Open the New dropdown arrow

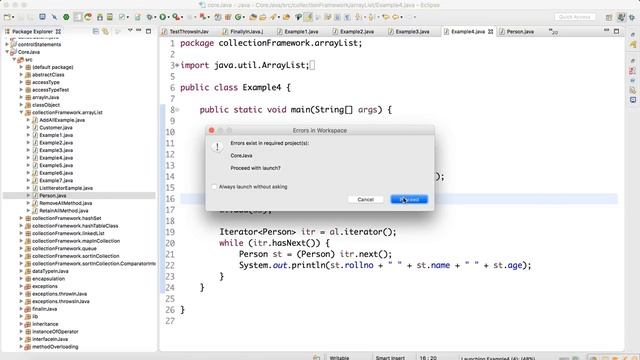pos(13,17)
